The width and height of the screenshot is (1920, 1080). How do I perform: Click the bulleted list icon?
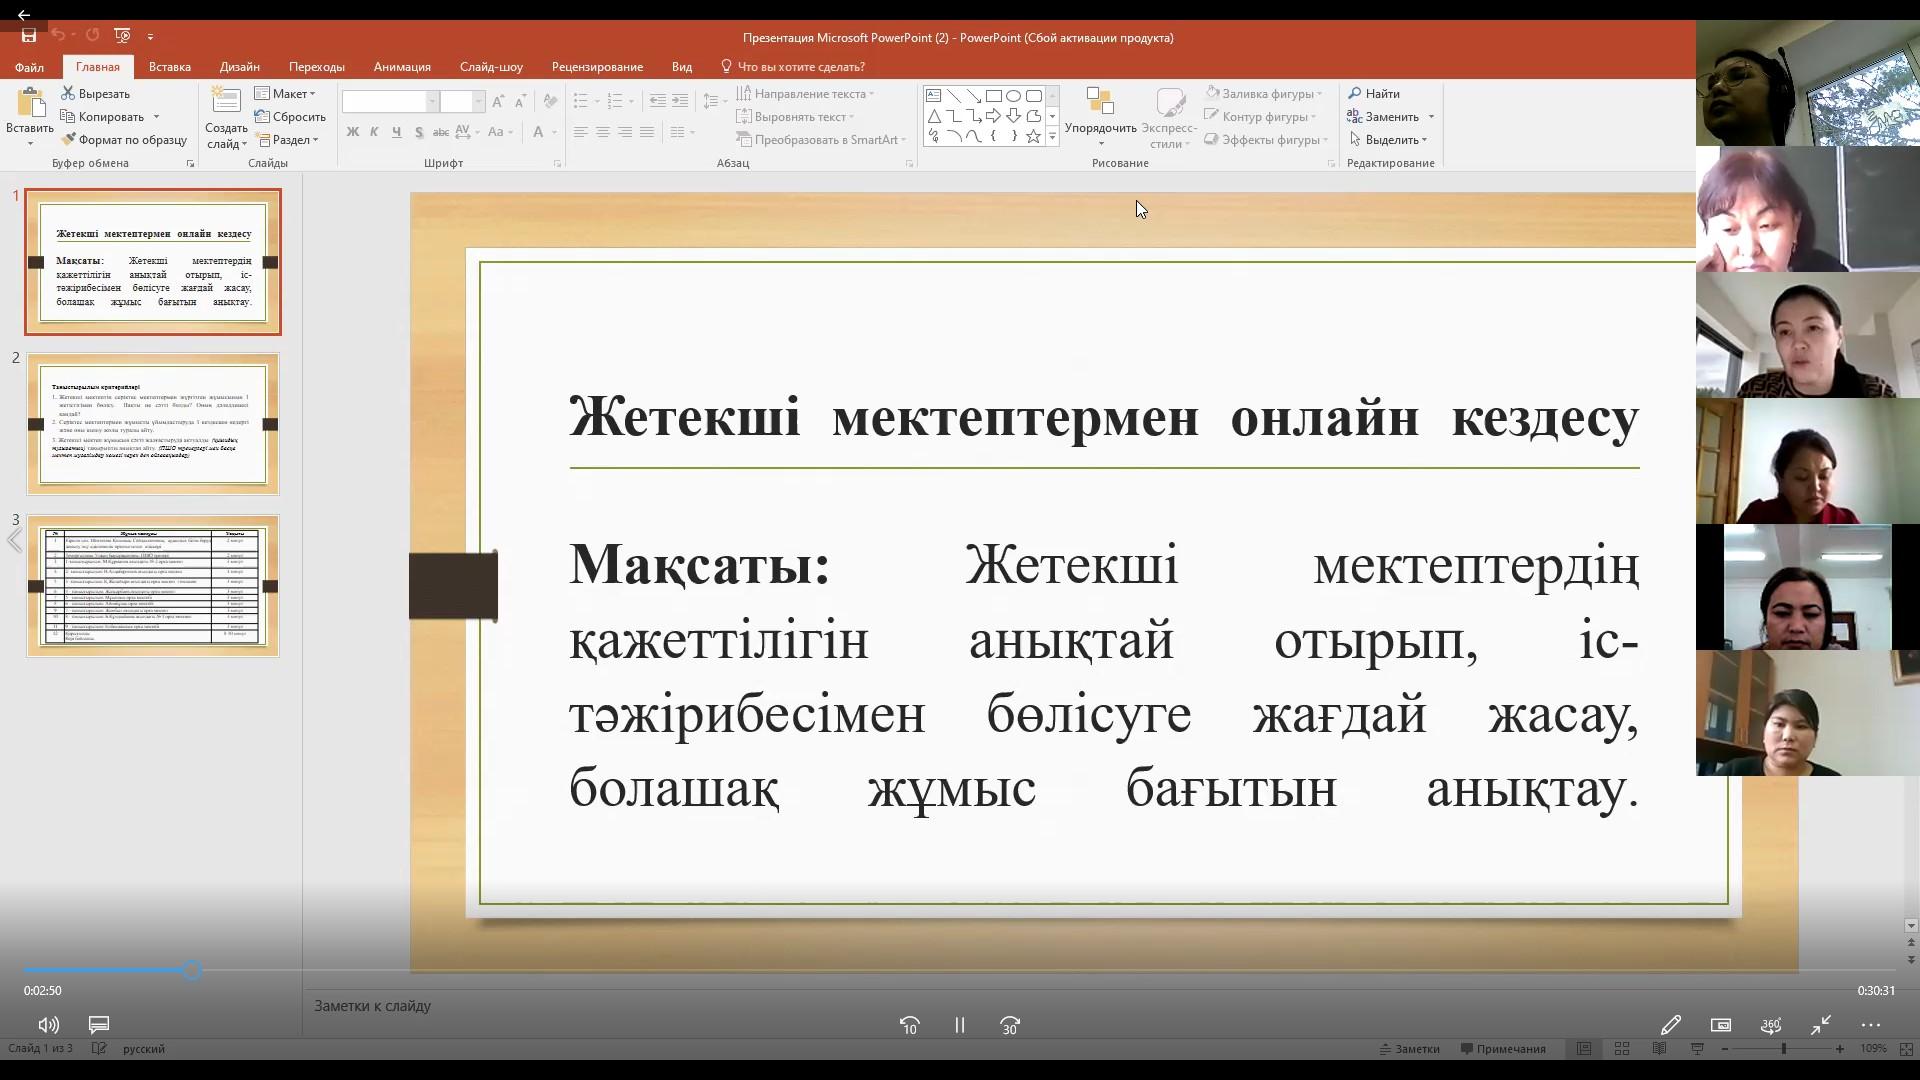click(x=581, y=102)
